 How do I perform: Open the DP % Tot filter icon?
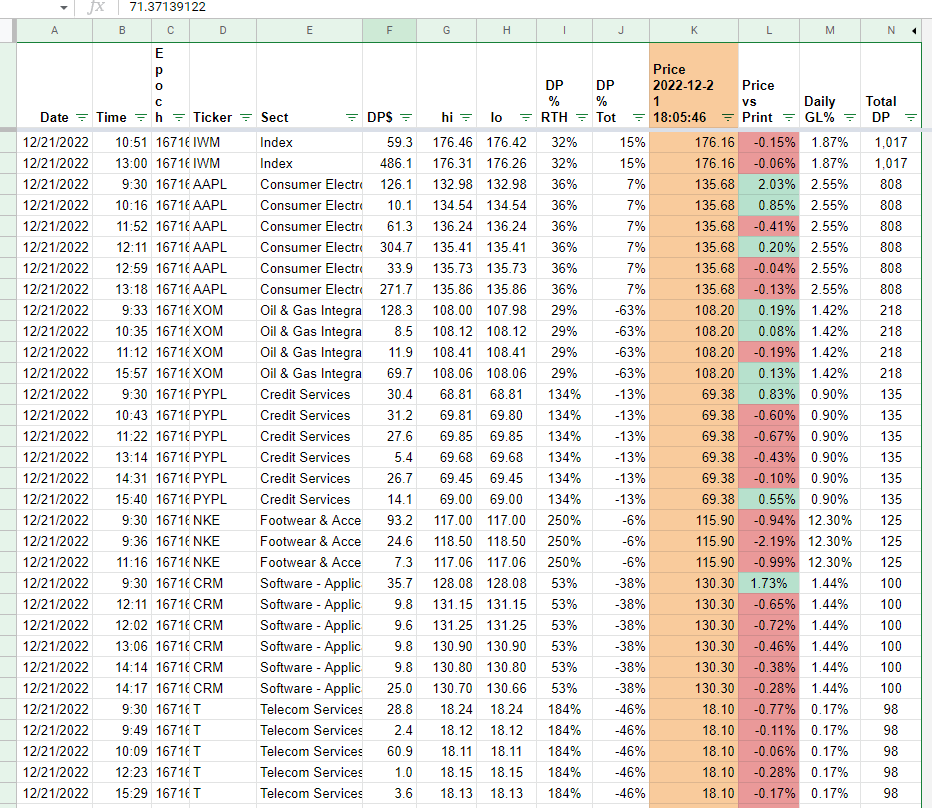click(x=639, y=118)
